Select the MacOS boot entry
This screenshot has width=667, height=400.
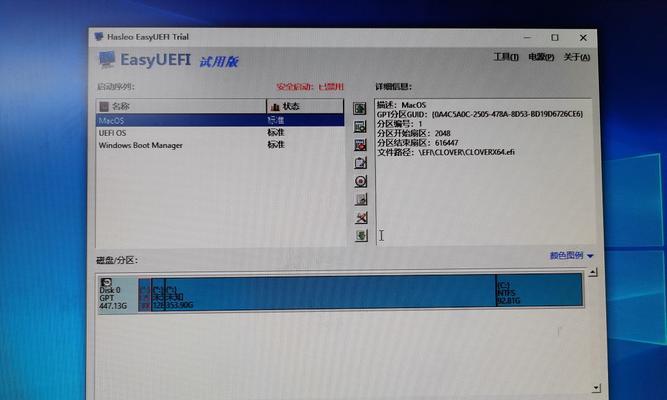tap(220, 120)
